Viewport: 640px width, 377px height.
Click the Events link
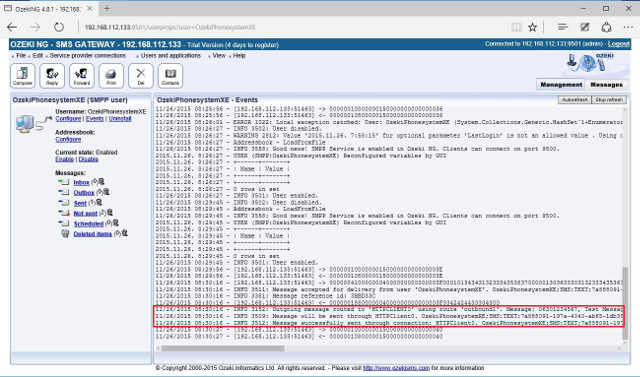pyautogui.click(x=95, y=118)
